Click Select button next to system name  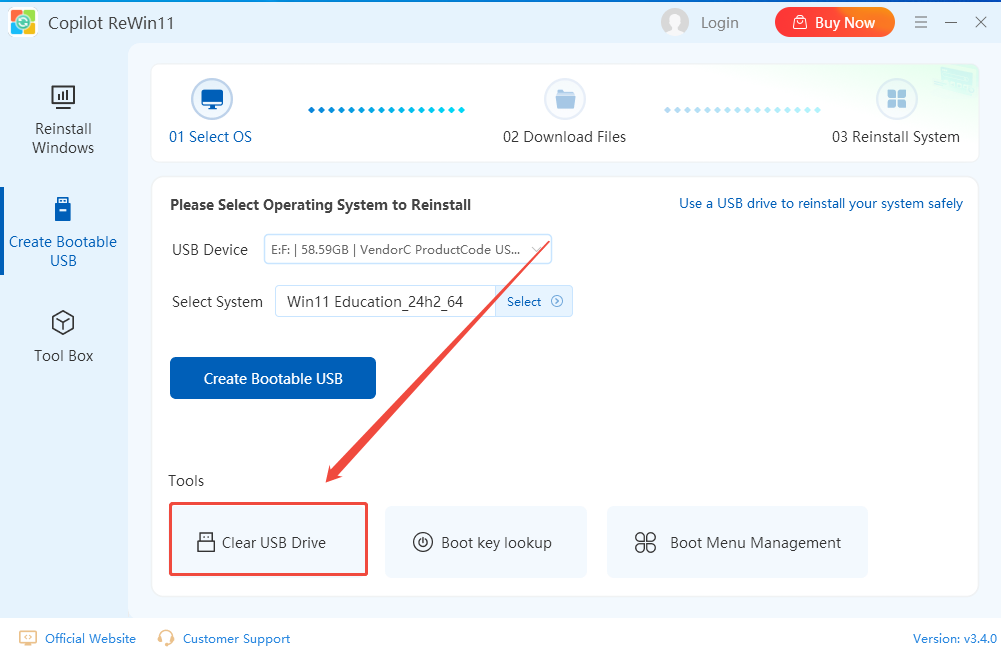pos(534,301)
